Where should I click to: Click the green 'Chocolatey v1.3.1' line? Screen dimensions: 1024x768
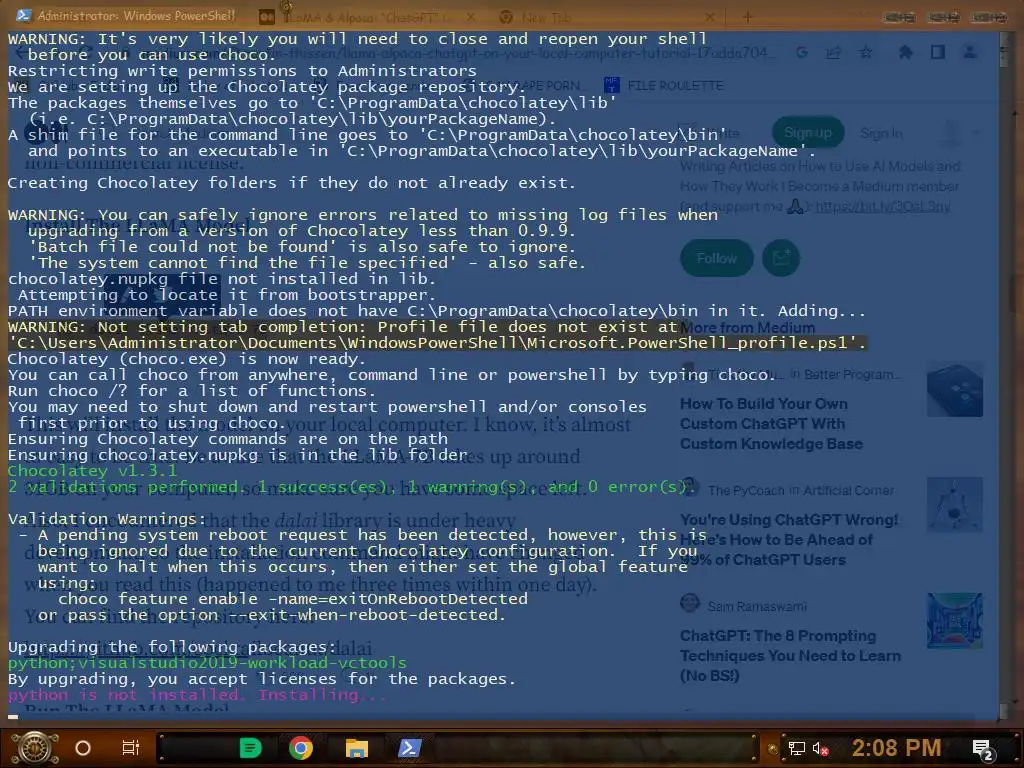[x=92, y=471]
